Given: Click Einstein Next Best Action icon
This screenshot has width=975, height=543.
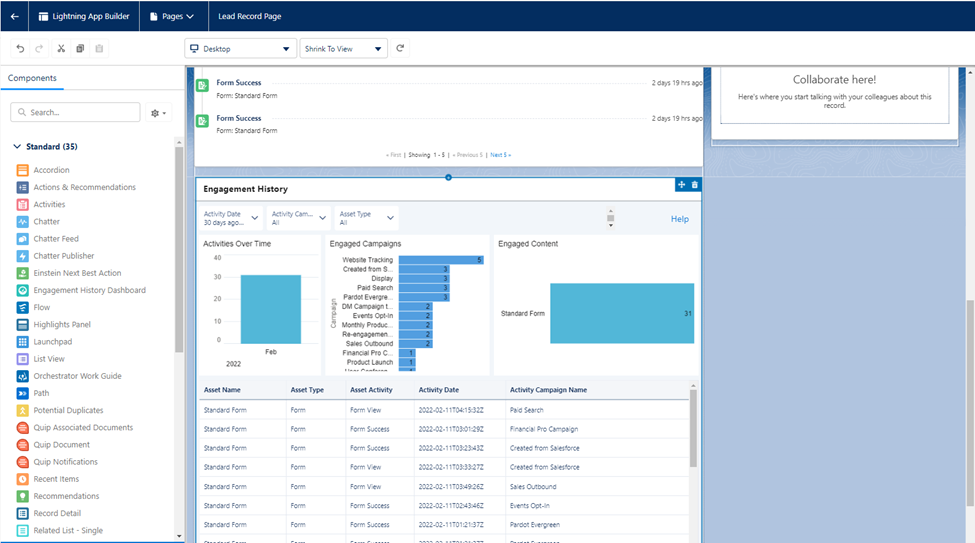Looking at the screenshot, I should (x=22, y=273).
